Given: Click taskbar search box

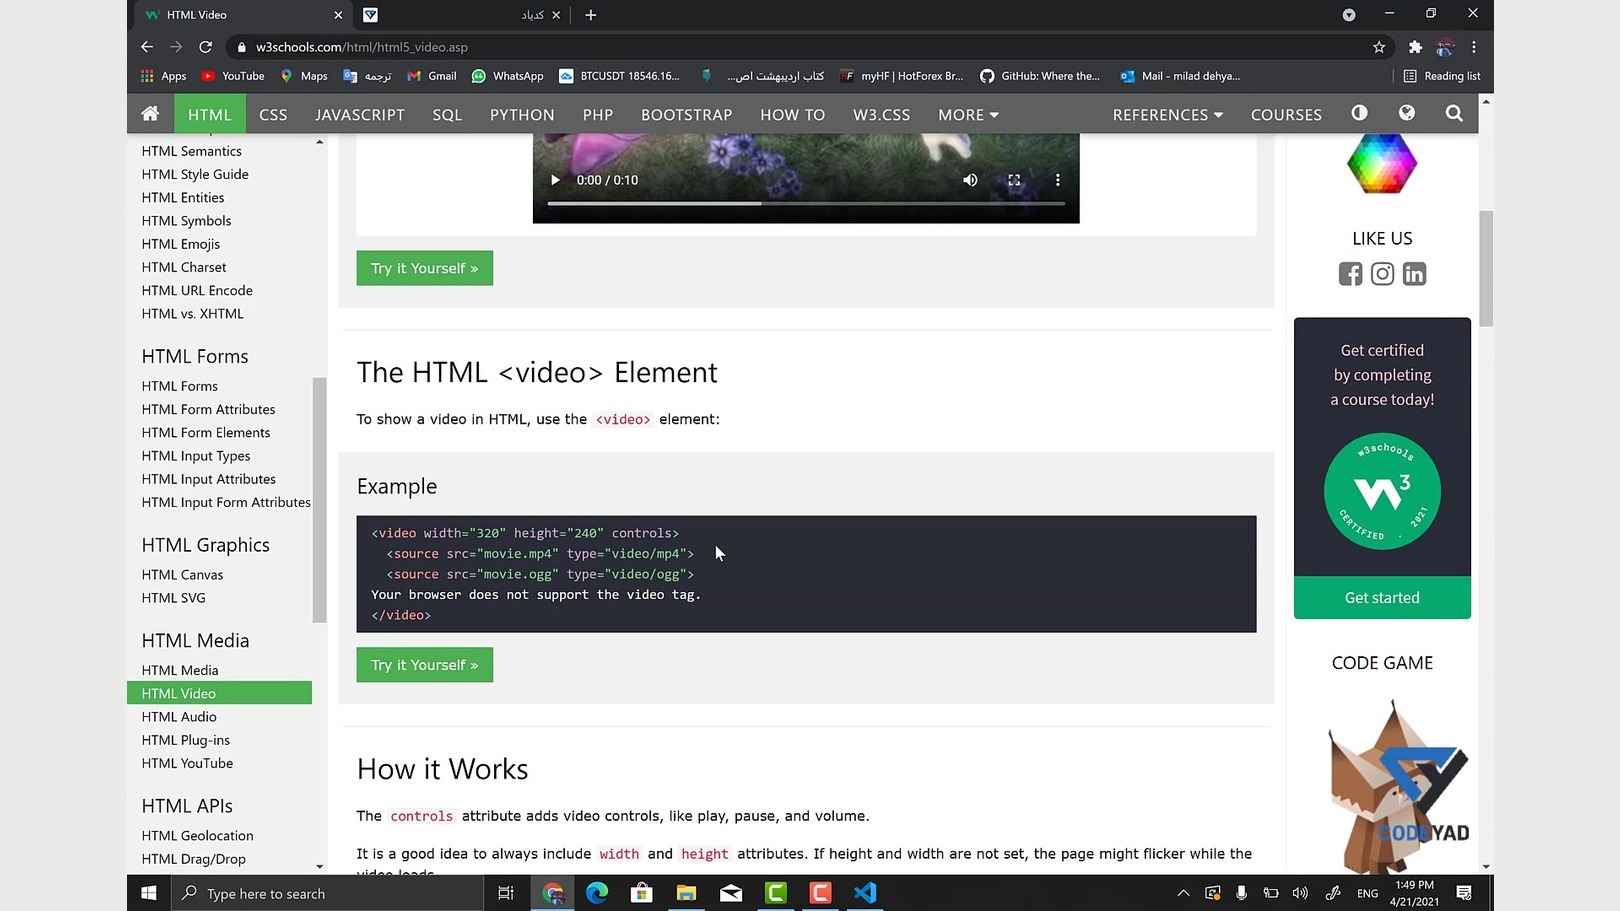Looking at the screenshot, I should [x=327, y=893].
